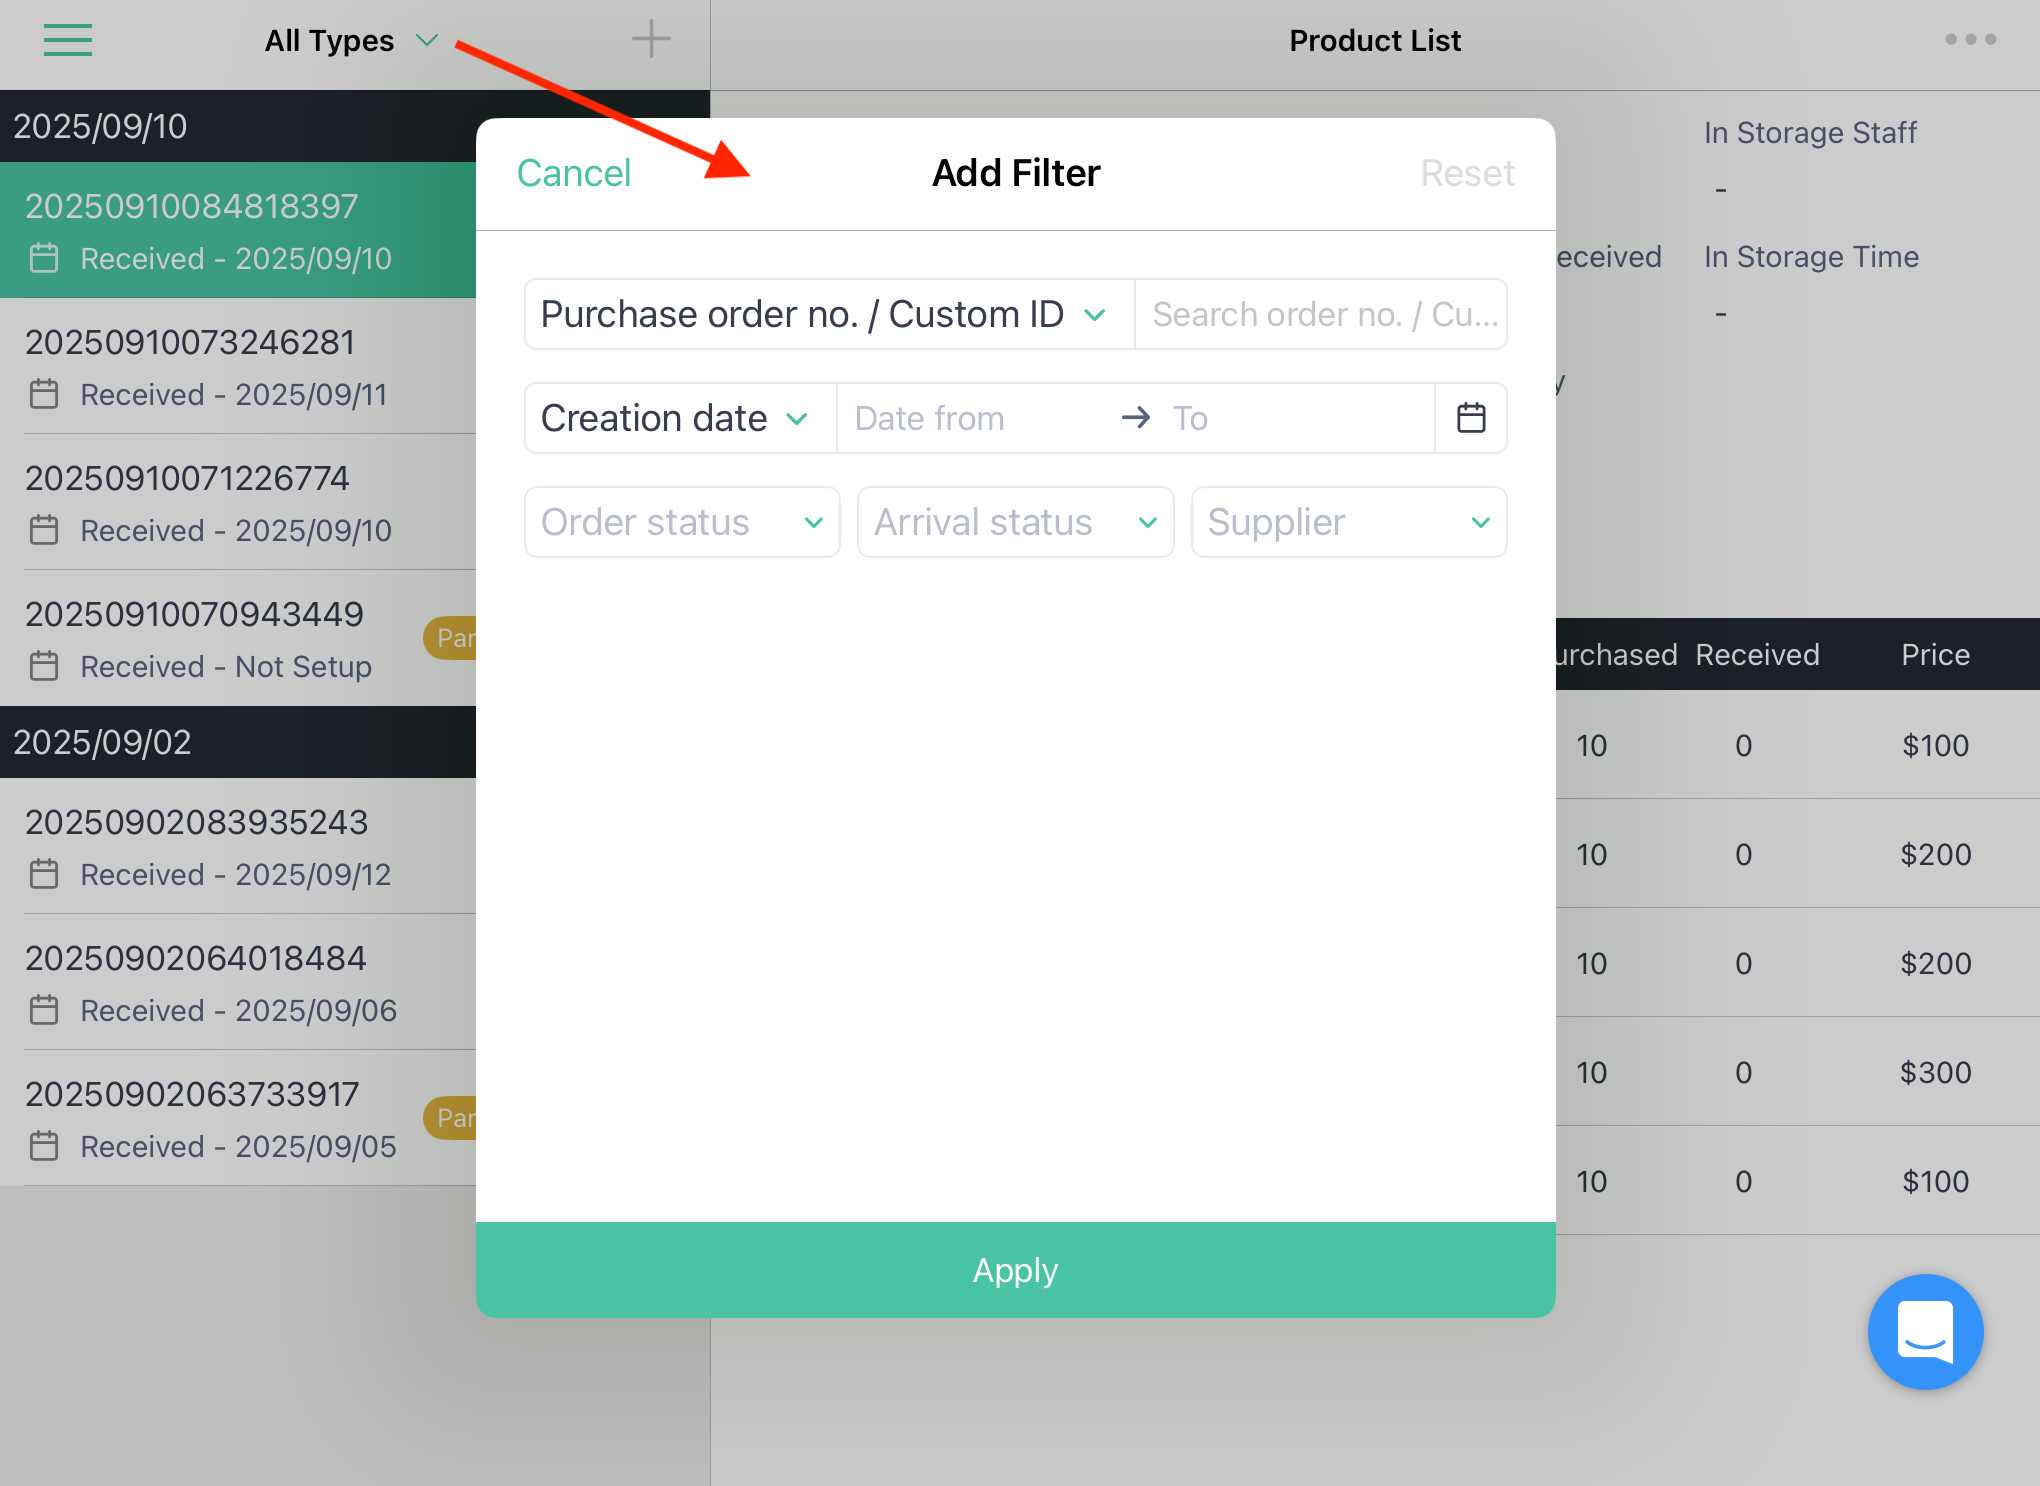
Task: Click the 2025/09/02 date group header
Action: (238, 742)
